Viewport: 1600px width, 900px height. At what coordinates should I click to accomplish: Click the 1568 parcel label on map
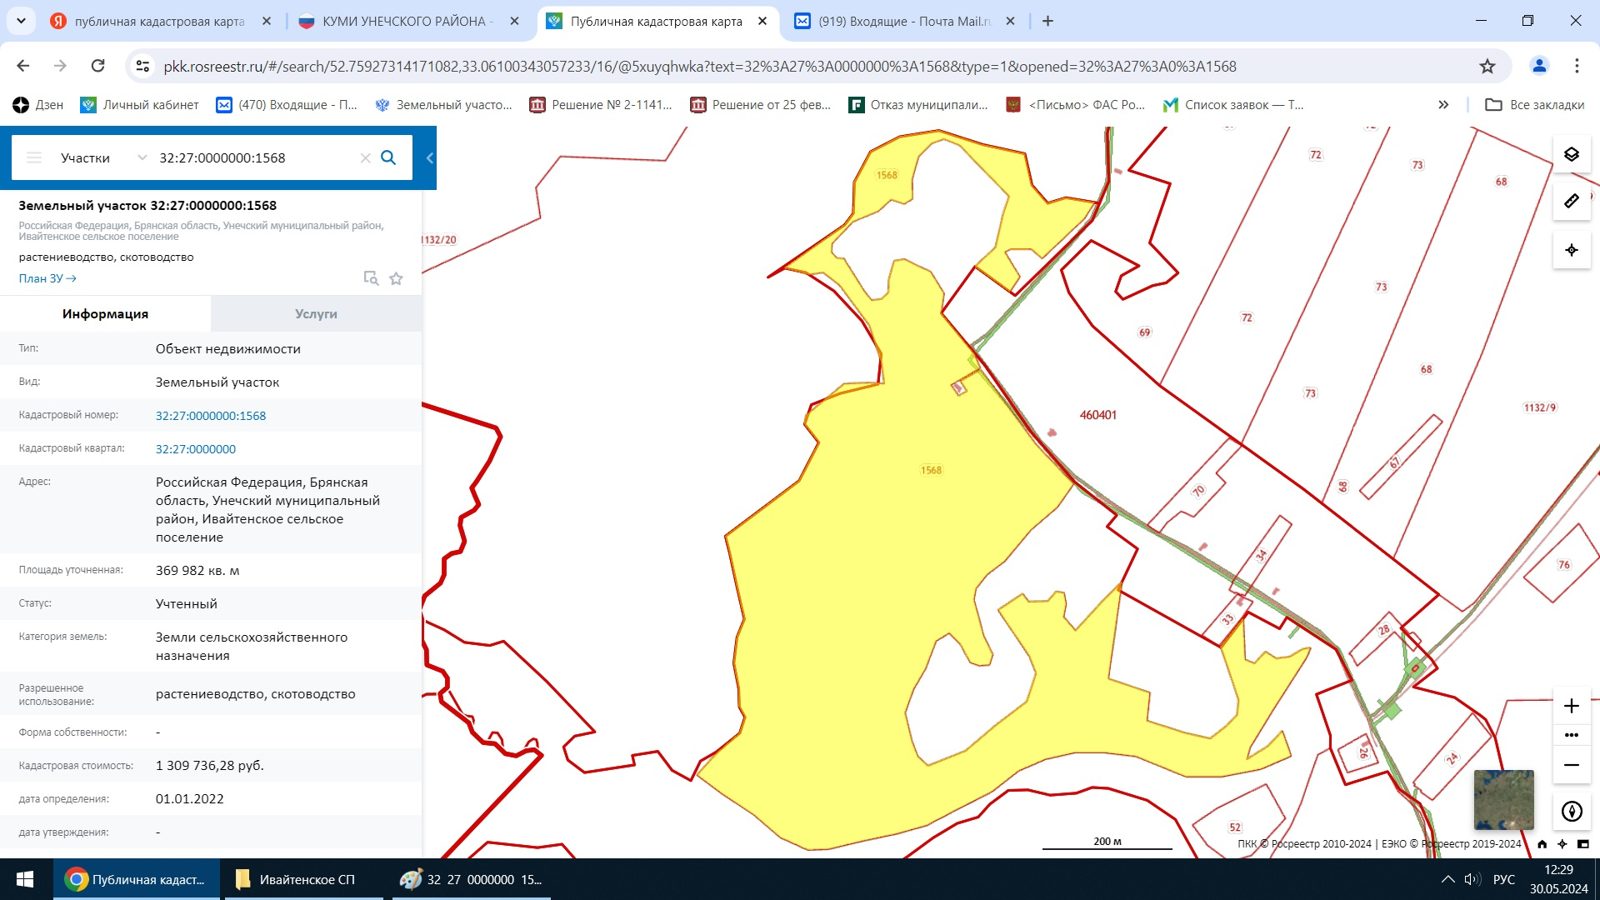[x=931, y=470]
